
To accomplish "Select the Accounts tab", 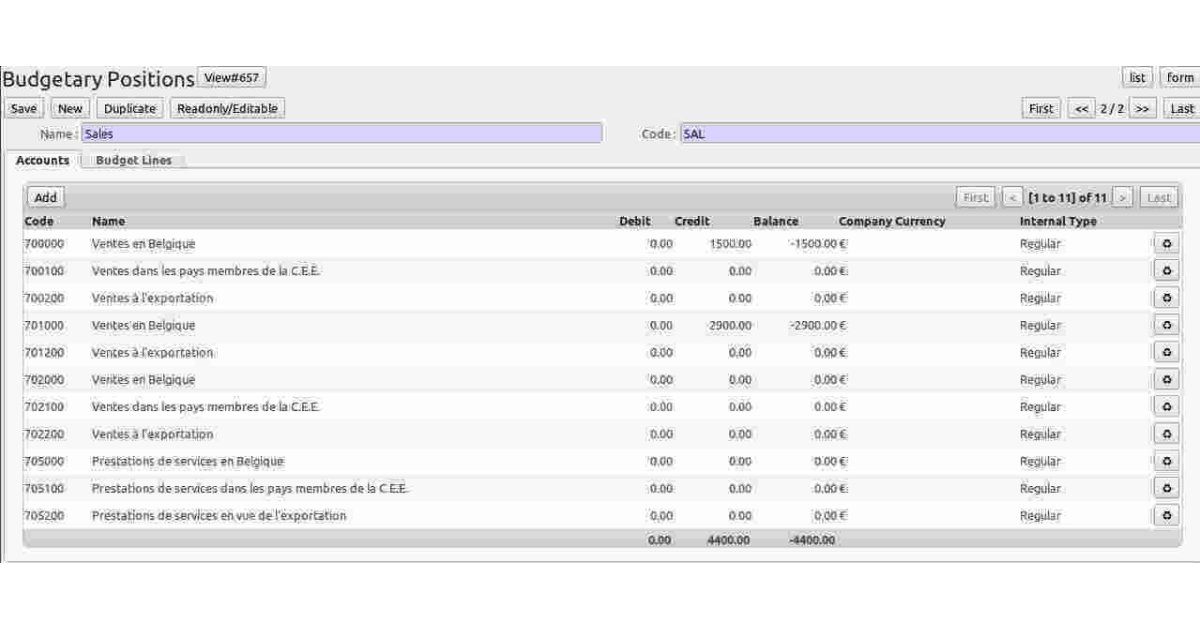I will coord(43,160).
